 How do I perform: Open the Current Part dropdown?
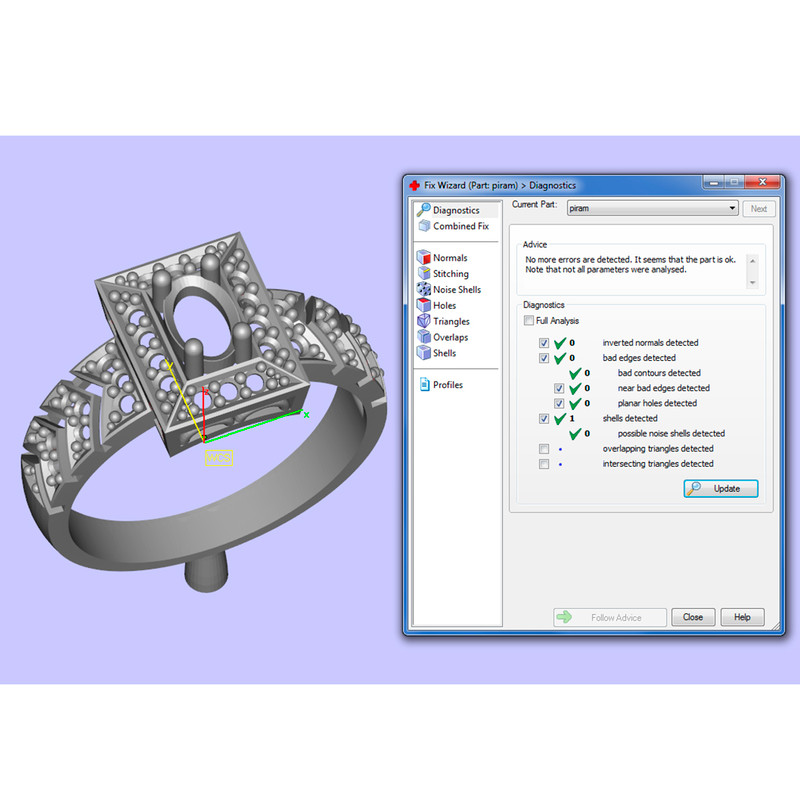click(x=652, y=209)
